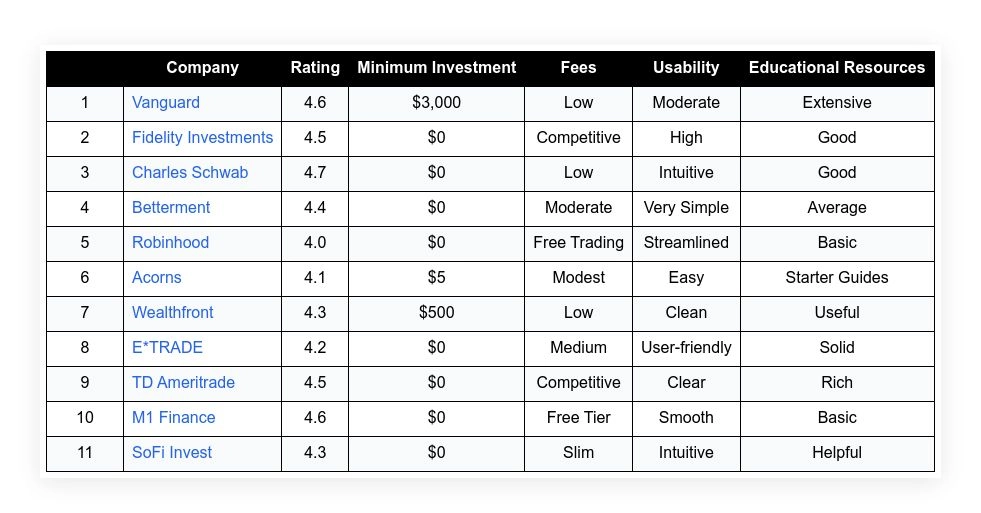This screenshot has width=981, height=513.
Task: Visit the M1 Finance link
Action: point(173,418)
